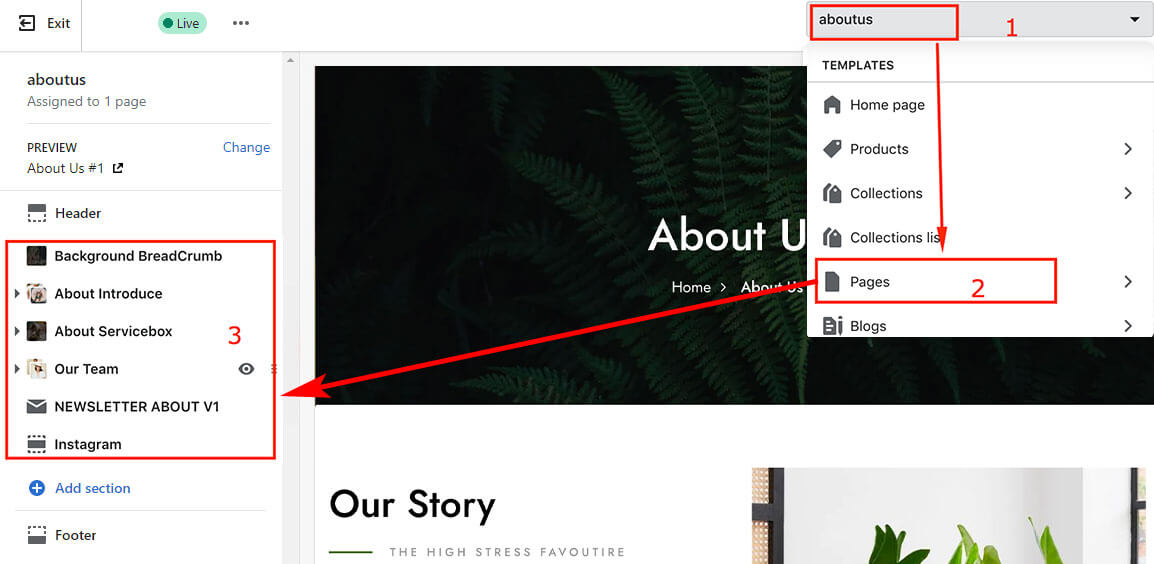This screenshot has width=1154, height=564.
Task: Click the sidebar scrollbar up arrow
Action: 291,60
